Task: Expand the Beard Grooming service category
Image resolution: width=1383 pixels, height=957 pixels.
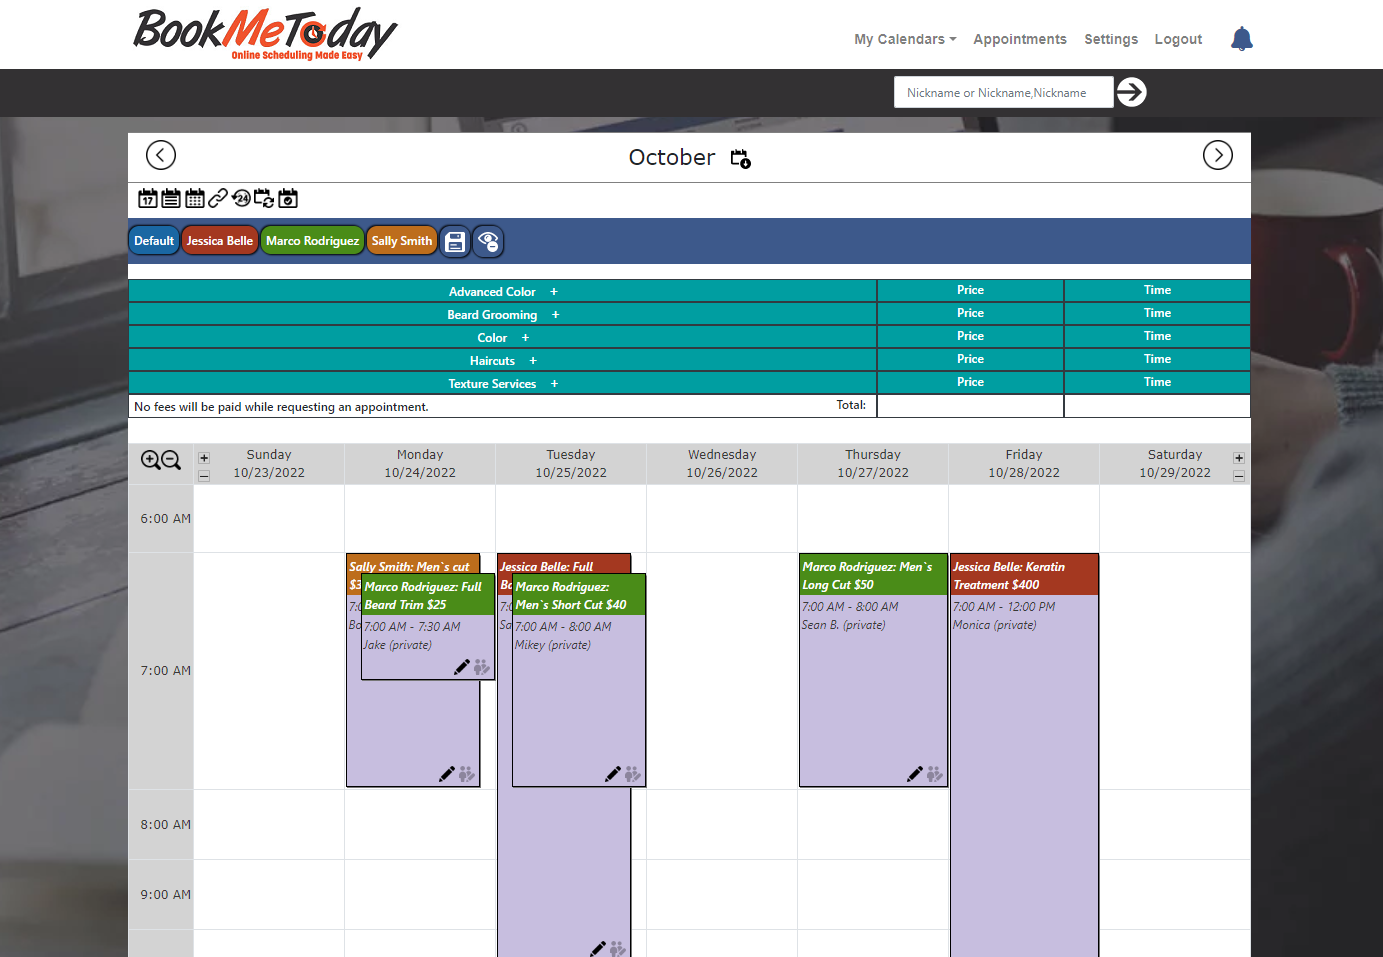Action: pos(555,314)
